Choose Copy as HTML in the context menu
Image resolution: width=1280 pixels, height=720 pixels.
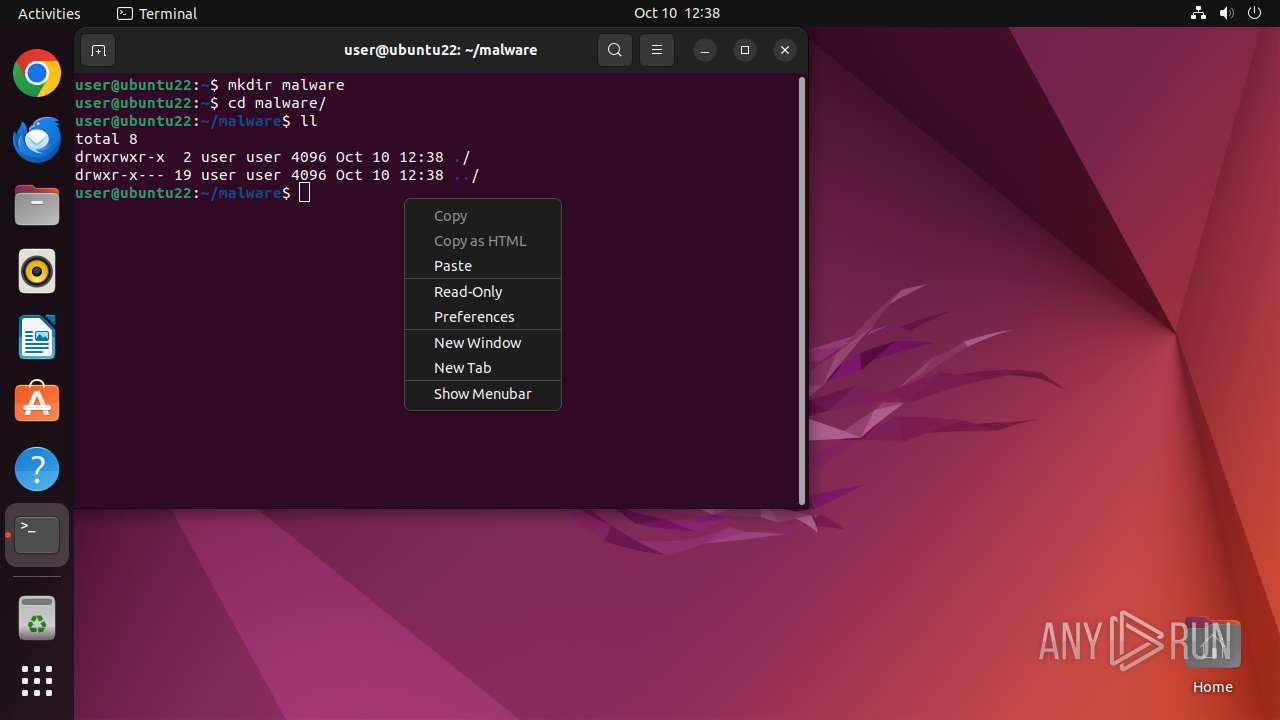tap(483, 240)
